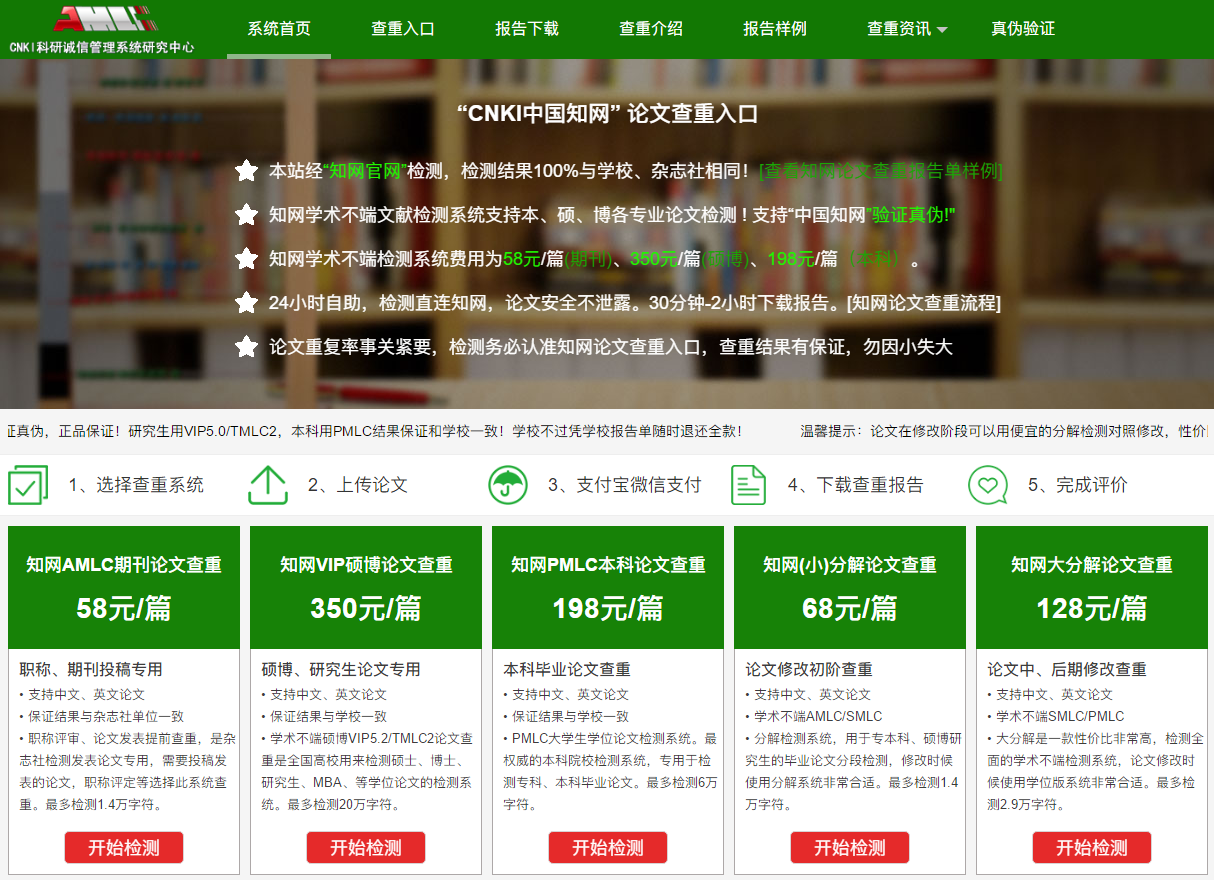
Task: Click the umbrella icon for 支付宝微信支付
Action: tap(508, 485)
